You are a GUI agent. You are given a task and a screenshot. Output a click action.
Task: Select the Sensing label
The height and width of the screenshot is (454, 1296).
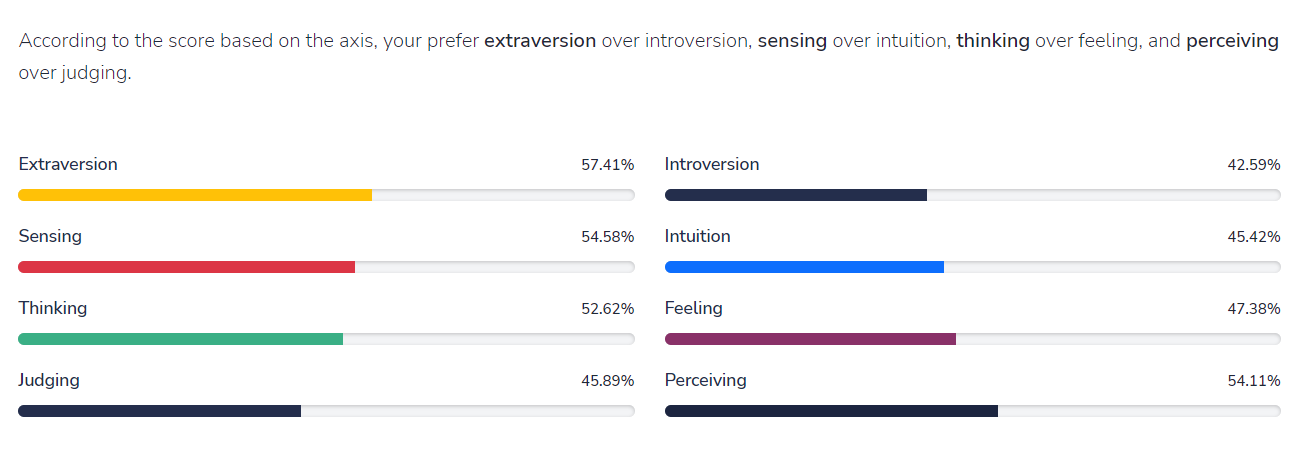pyautogui.click(x=50, y=236)
